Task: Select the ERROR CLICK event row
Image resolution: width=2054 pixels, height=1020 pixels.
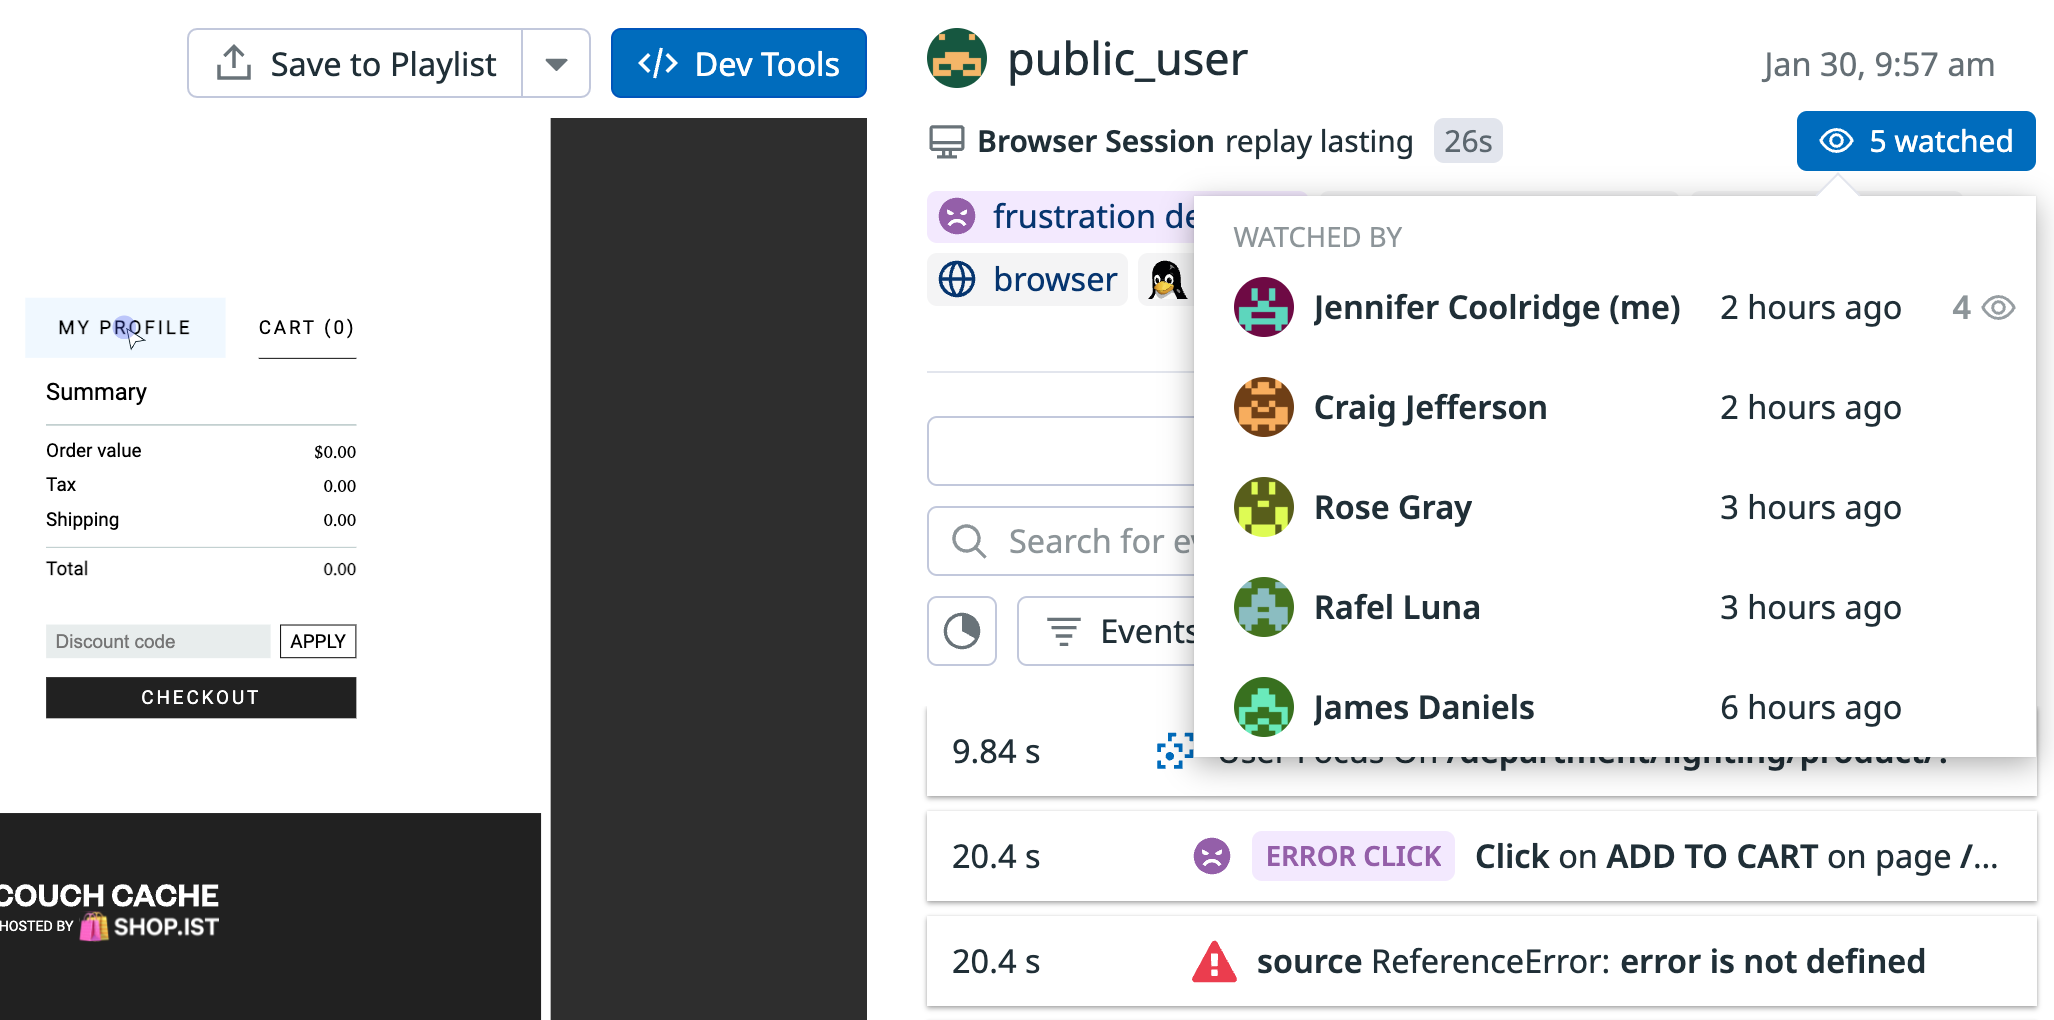Action: pyautogui.click(x=1480, y=856)
